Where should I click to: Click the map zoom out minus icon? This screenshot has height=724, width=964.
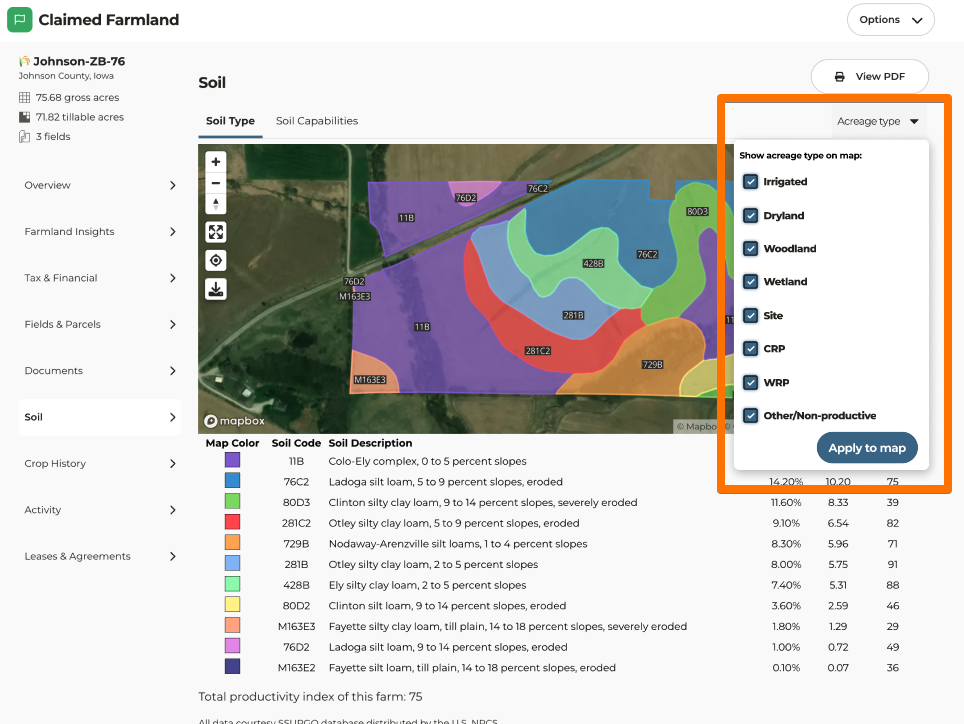(x=216, y=183)
